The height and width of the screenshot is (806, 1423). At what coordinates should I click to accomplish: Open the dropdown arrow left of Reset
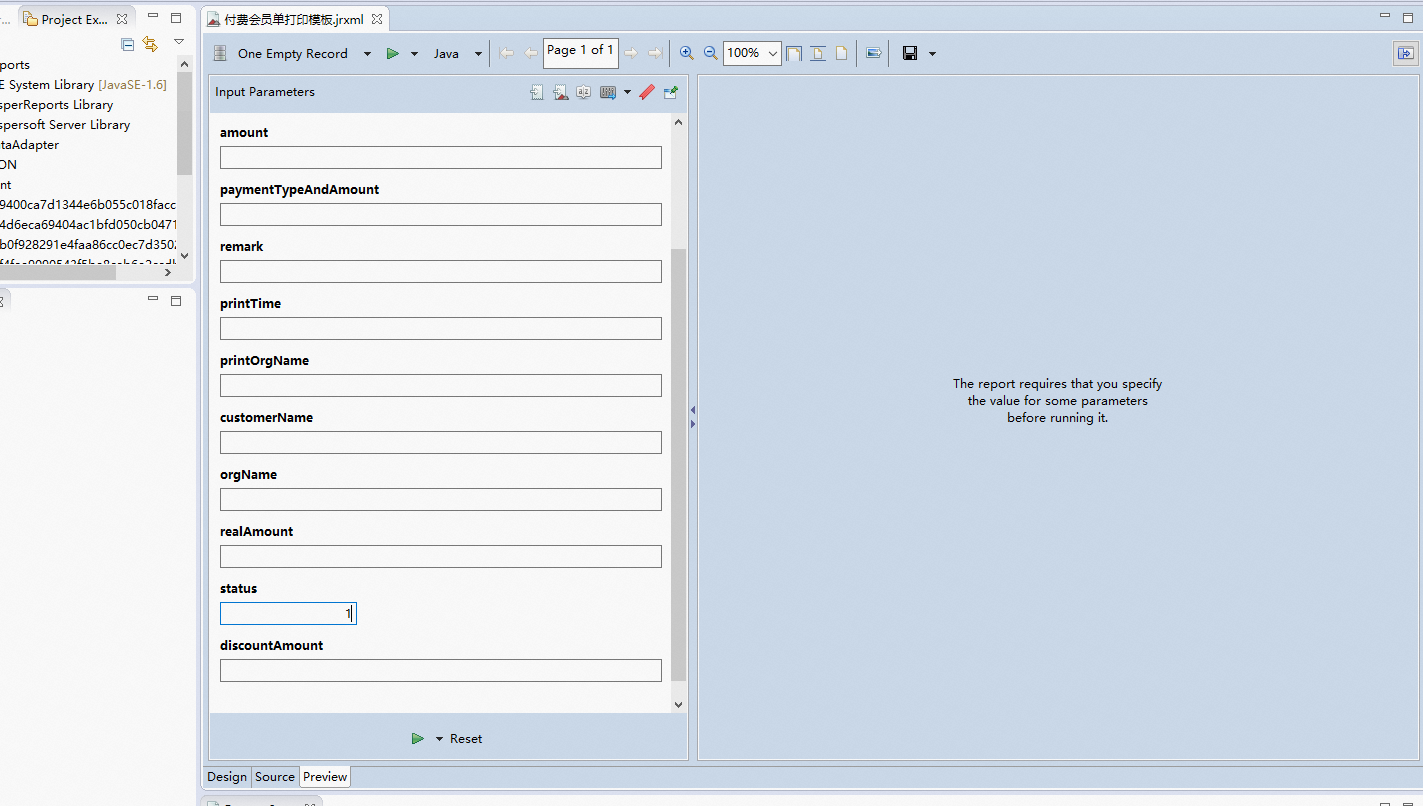439,739
